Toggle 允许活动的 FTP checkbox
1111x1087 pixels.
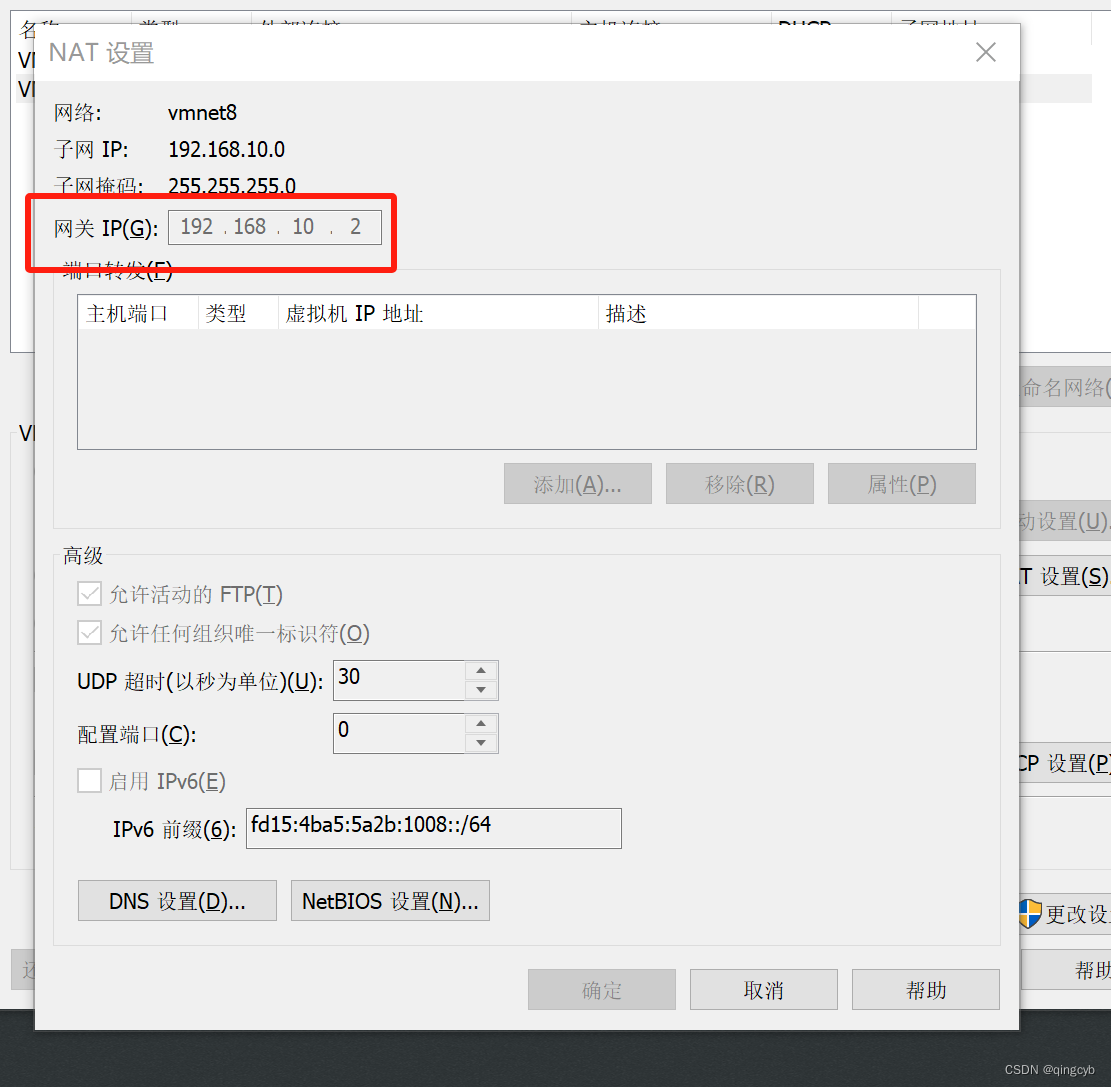click(x=89, y=594)
